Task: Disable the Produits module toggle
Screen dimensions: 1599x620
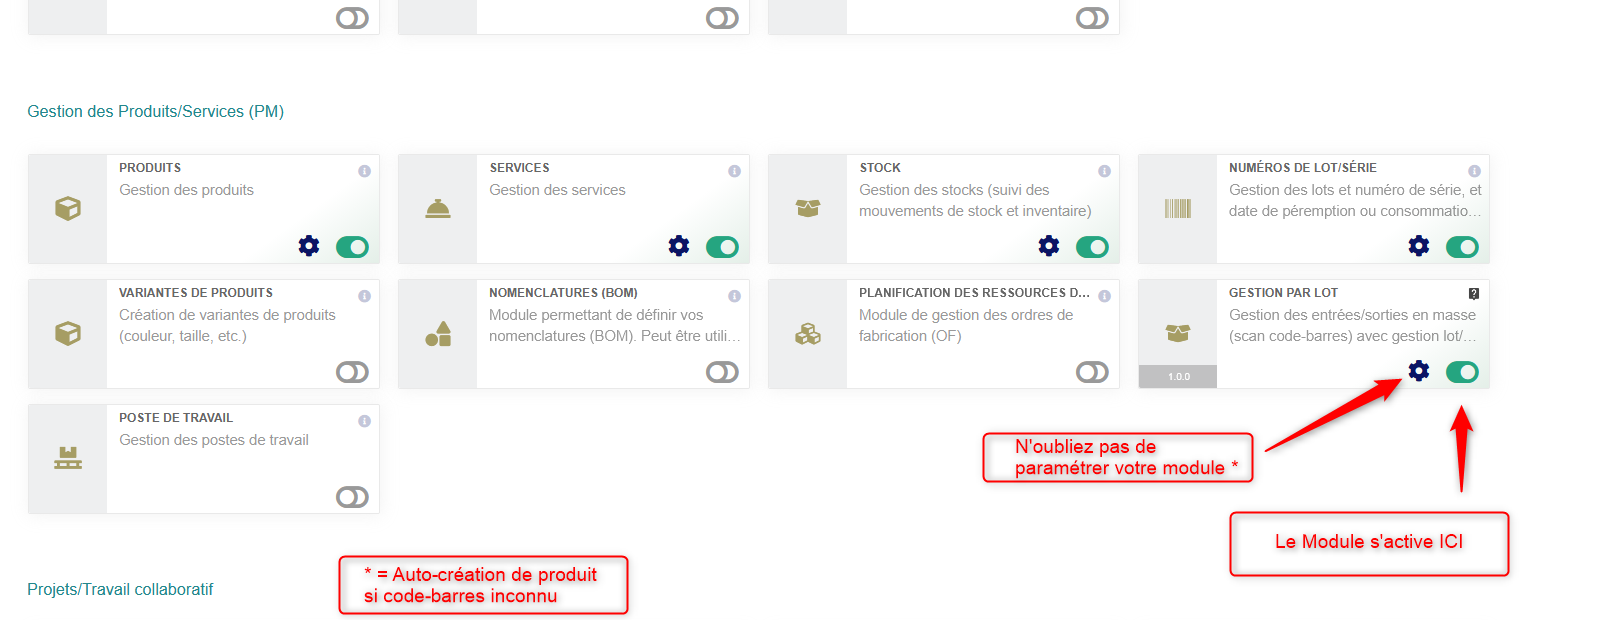Action: (x=352, y=247)
